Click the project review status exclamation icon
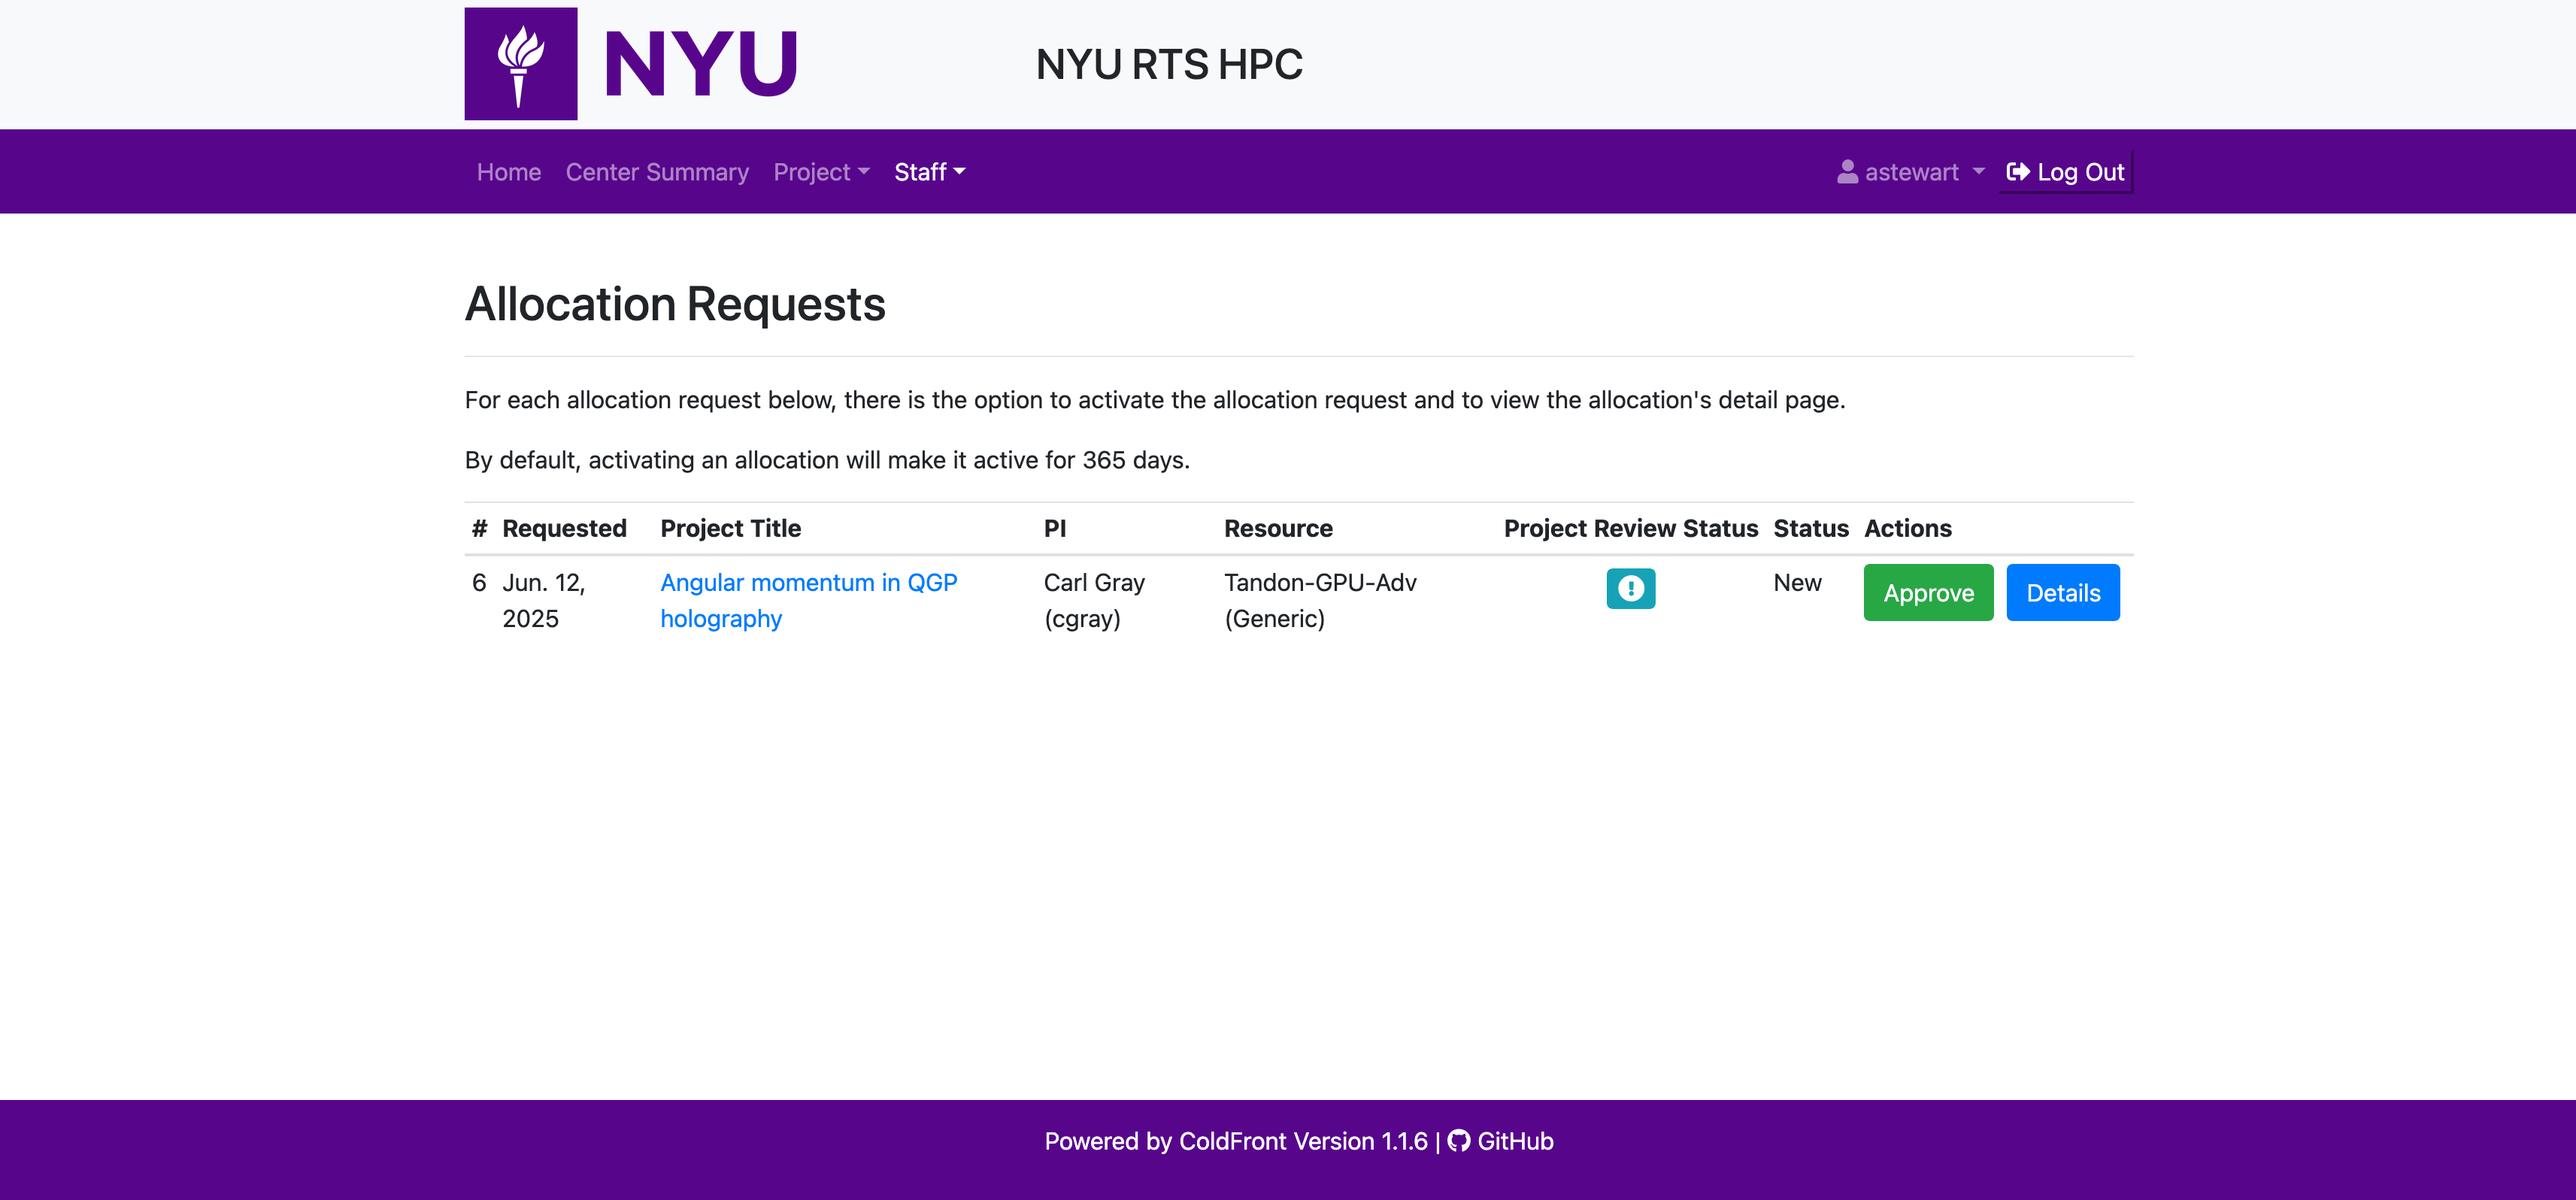 click(1630, 588)
